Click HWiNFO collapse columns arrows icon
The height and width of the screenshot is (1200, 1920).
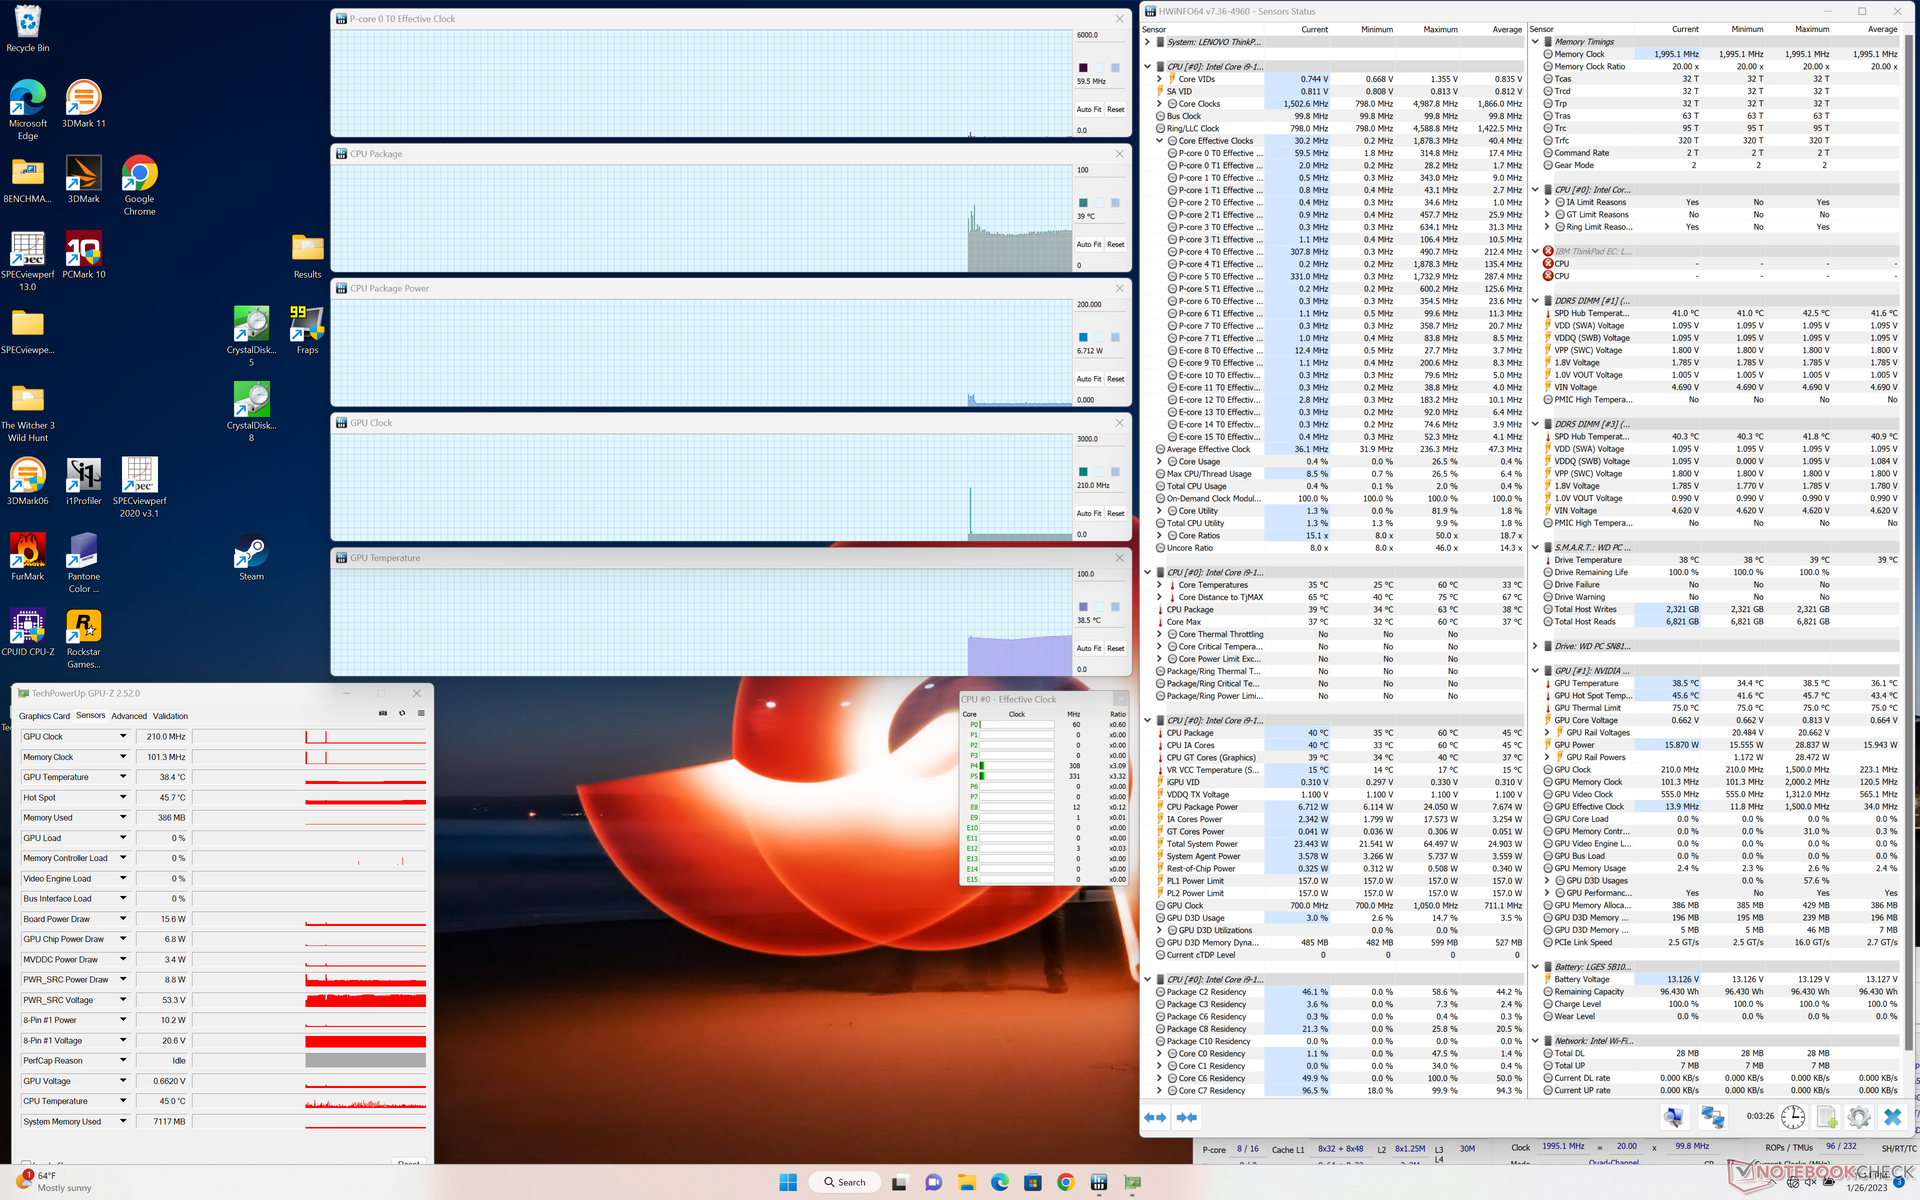click(x=1187, y=1117)
